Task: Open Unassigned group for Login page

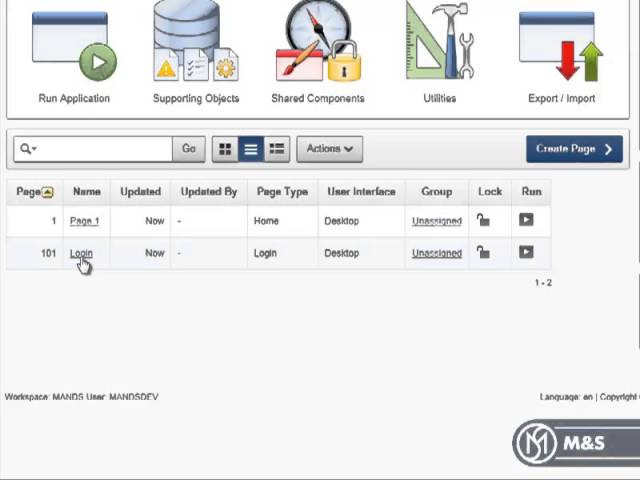Action: [437, 253]
